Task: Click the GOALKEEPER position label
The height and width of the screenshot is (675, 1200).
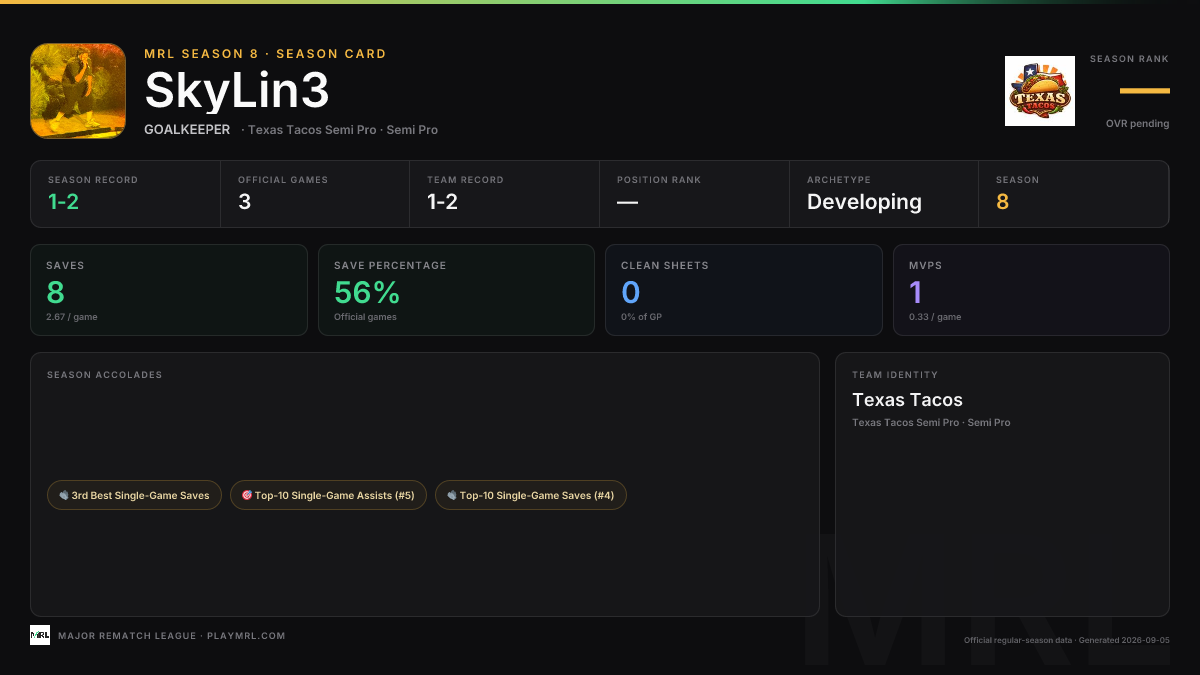Action: [x=187, y=130]
